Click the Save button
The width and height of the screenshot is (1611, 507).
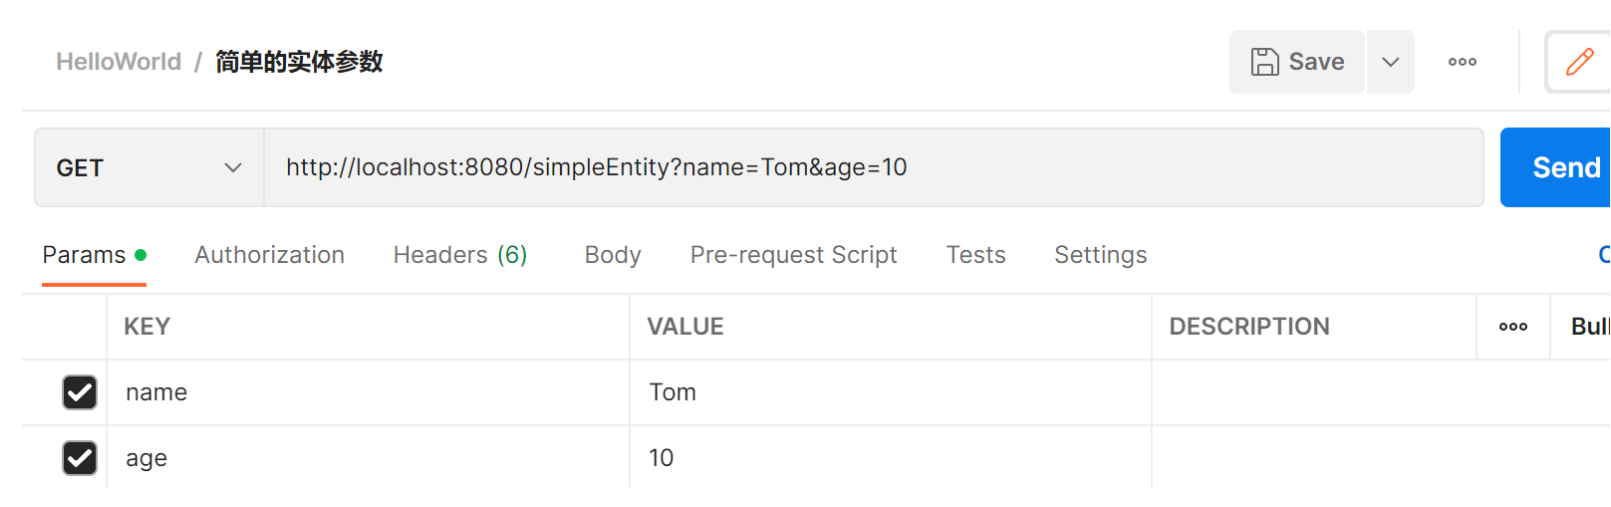(x=1297, y=62)
